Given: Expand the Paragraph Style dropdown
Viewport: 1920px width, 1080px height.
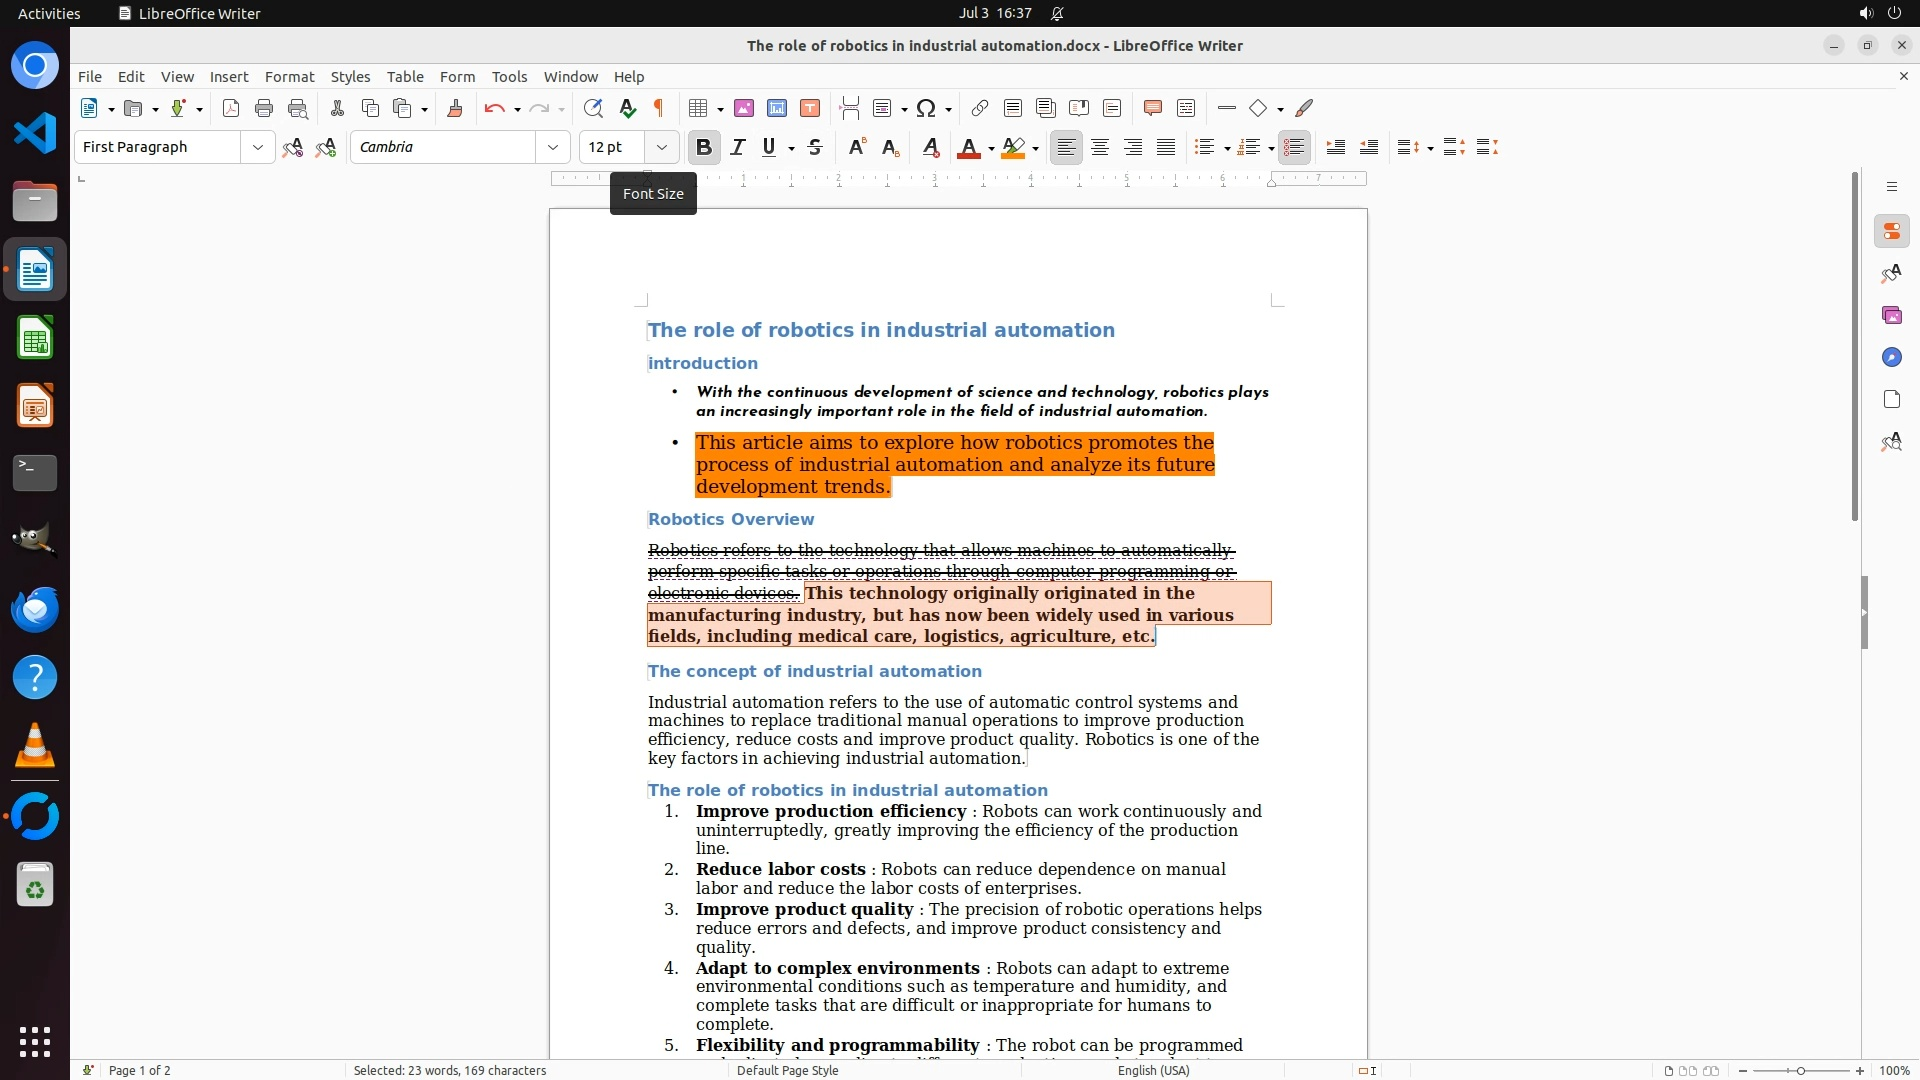Looking at the screenshot, I should click(258, 148).
